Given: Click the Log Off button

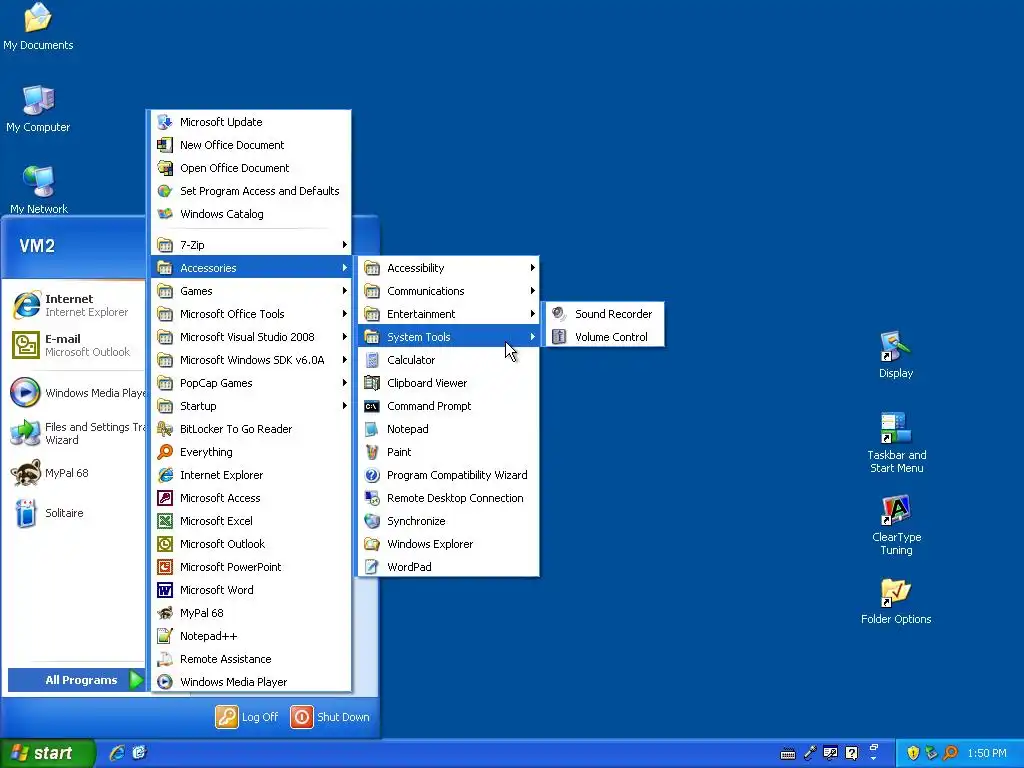Looking at the screenshot, I should coord(247,717).
